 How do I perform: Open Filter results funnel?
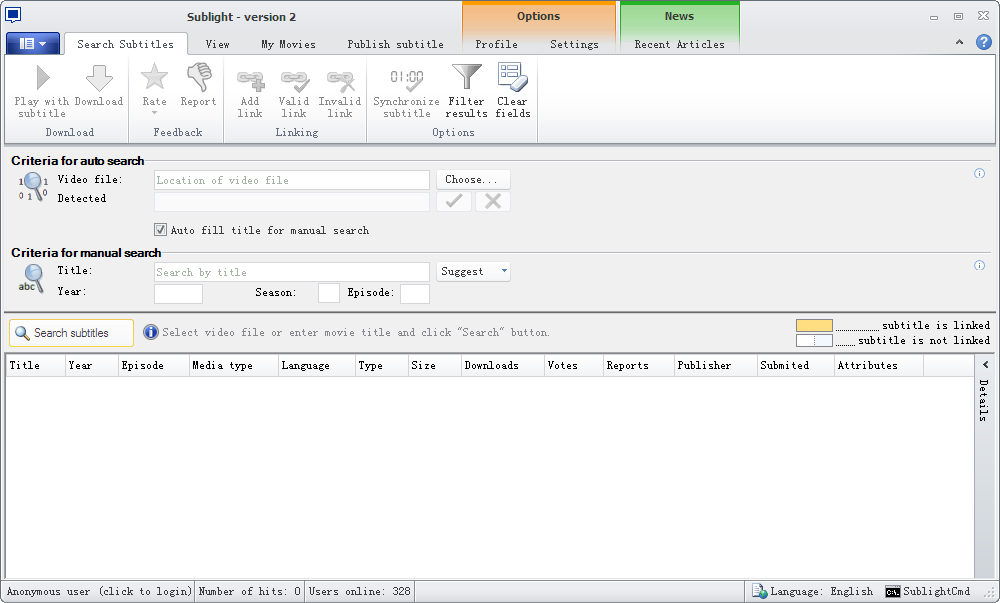(466, 76)
